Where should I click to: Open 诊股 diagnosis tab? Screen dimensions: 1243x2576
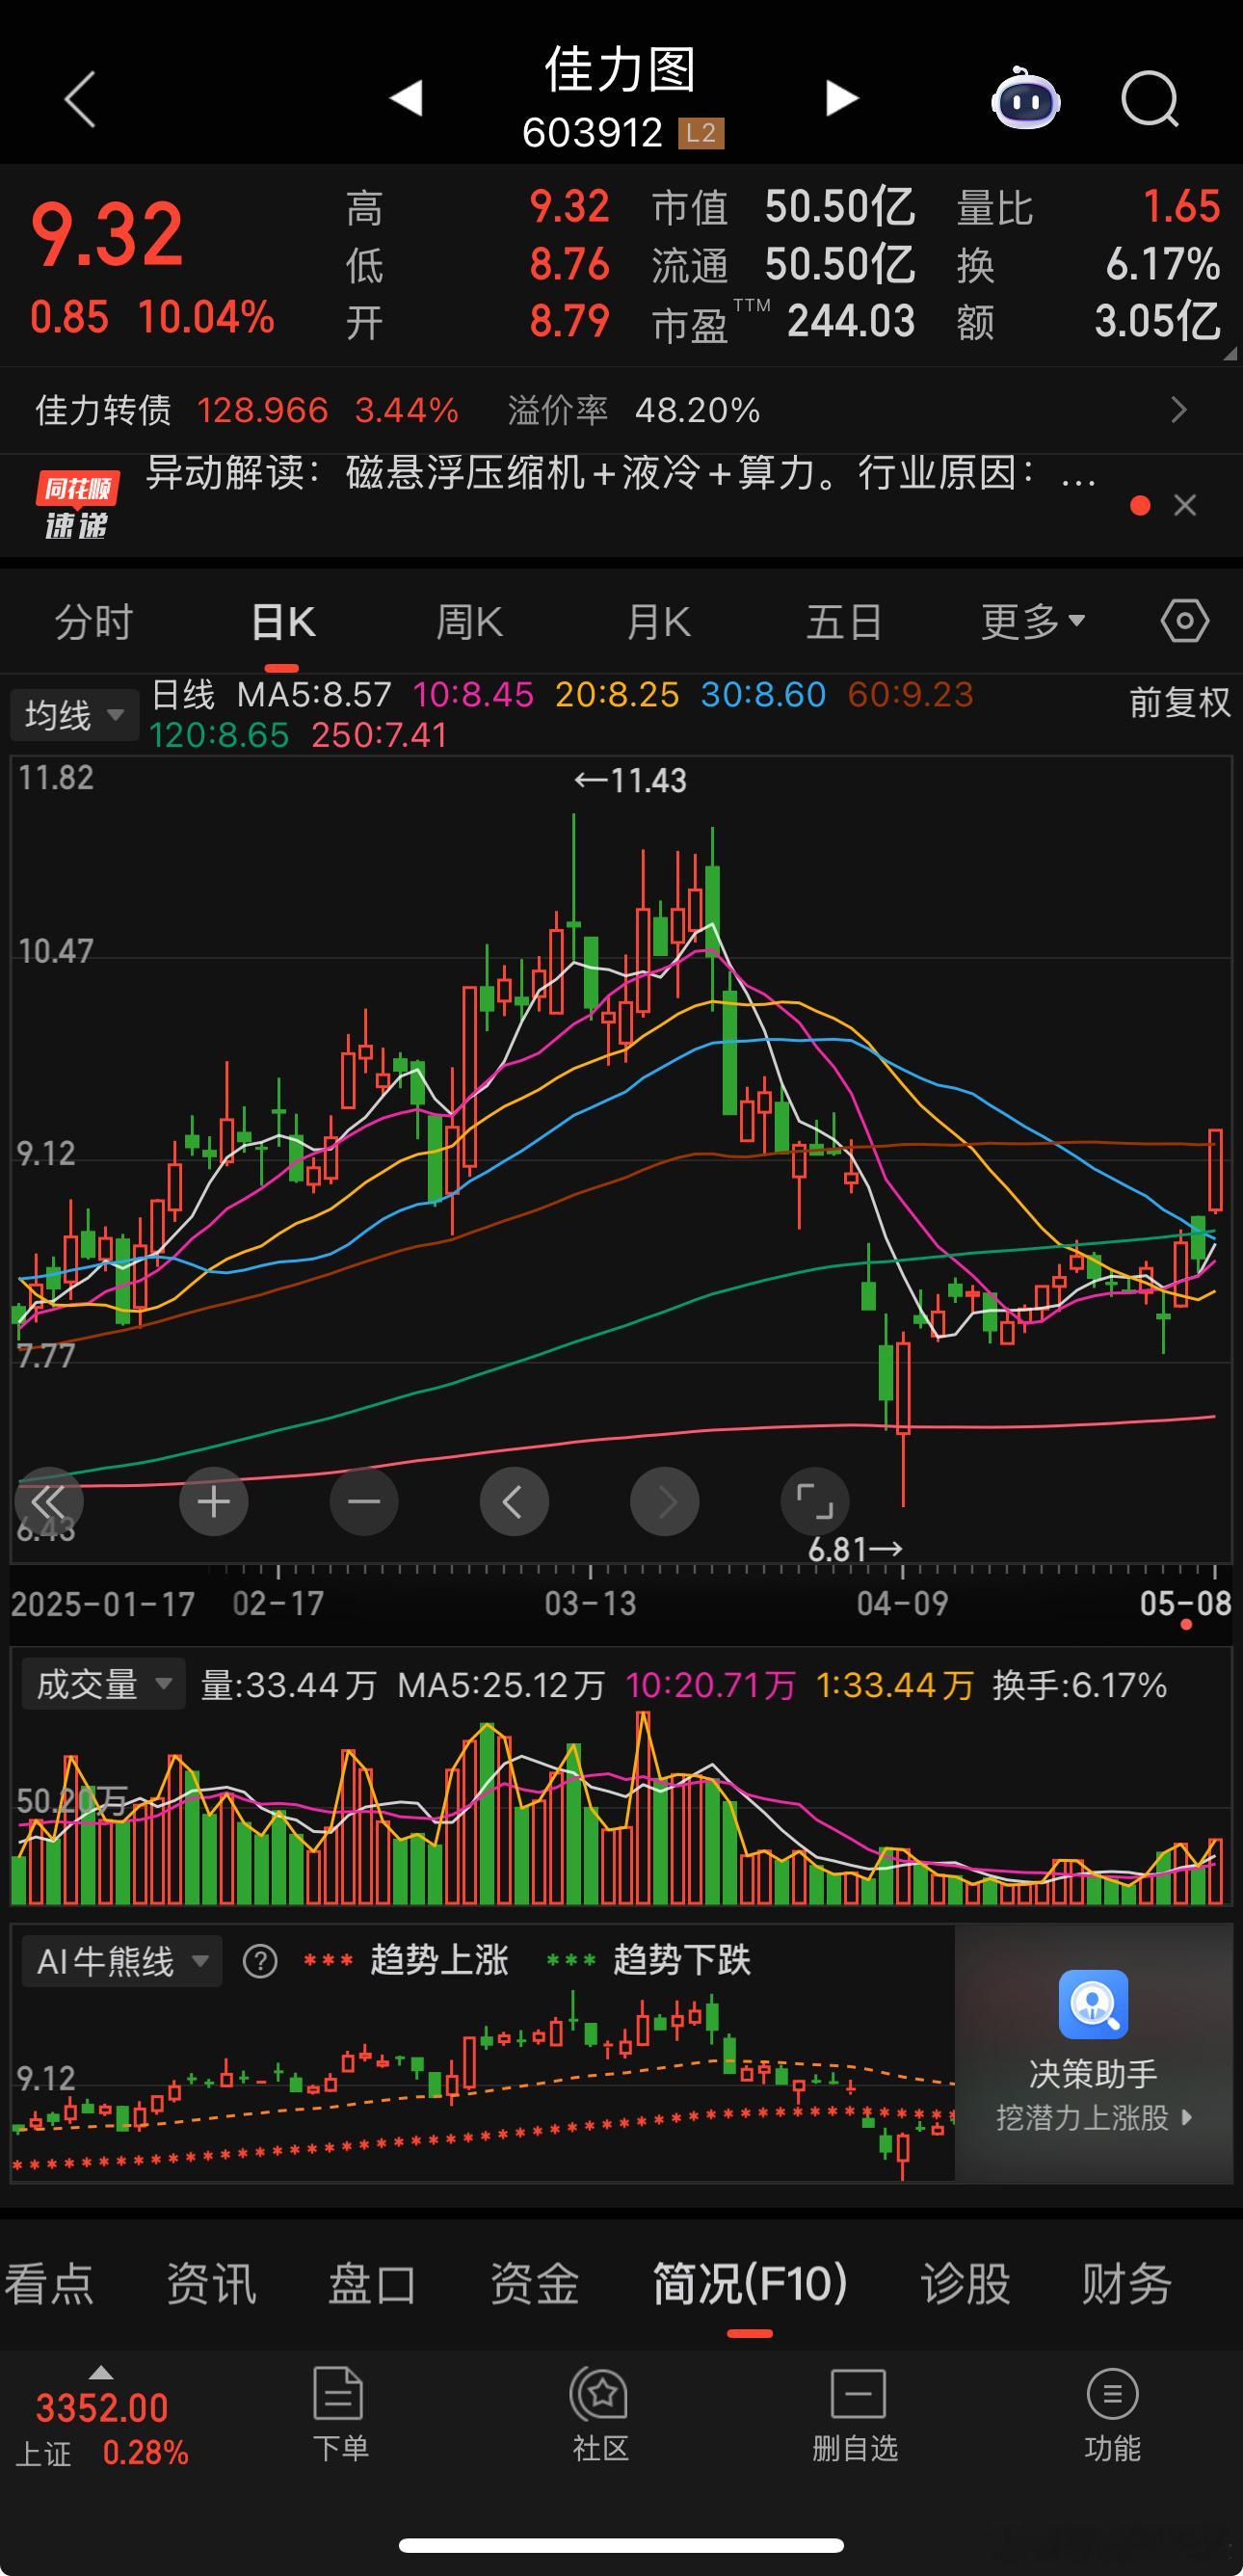coord(966,2283)
